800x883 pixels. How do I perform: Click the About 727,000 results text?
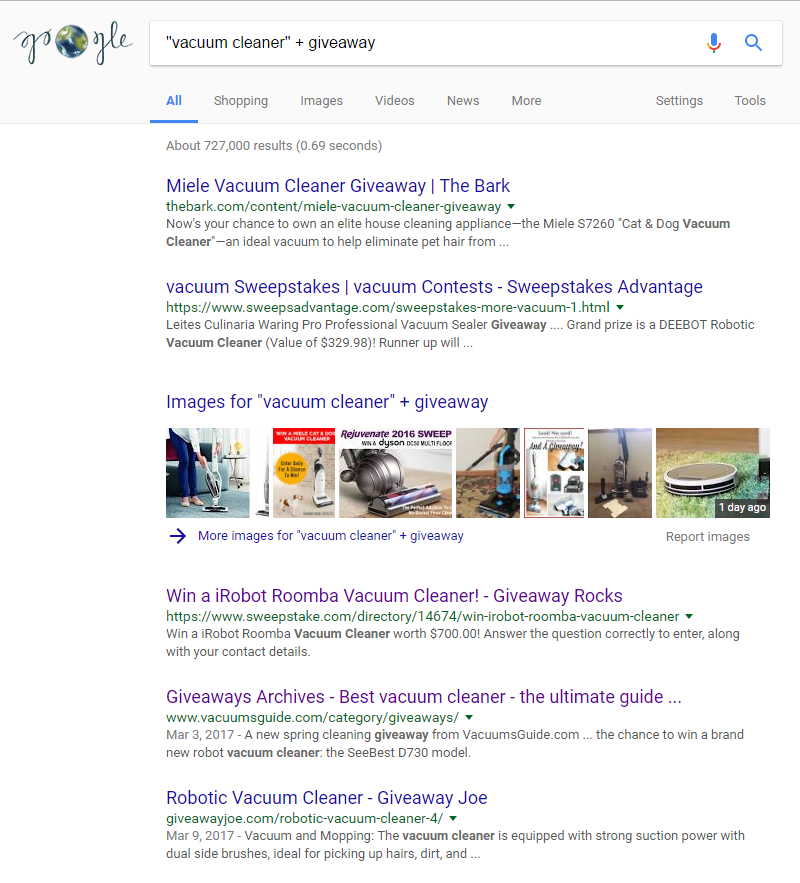(x=274, y=146)
